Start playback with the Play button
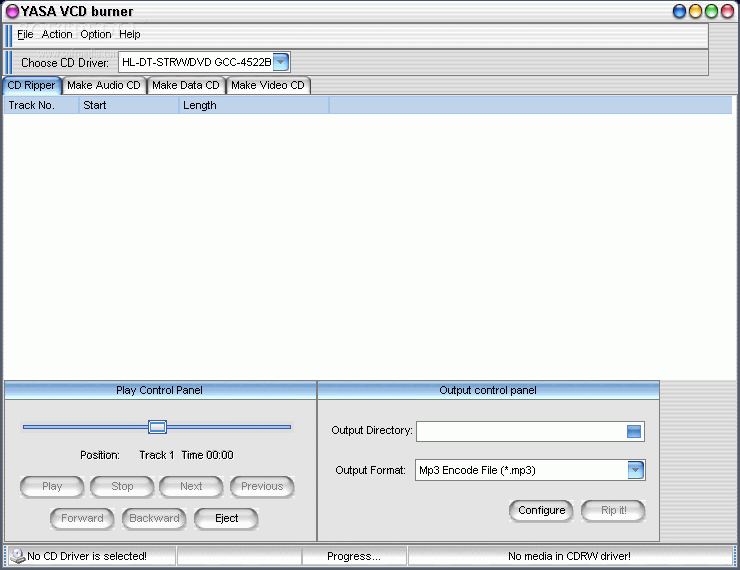 pyautogui.click(x=52, y=486)
